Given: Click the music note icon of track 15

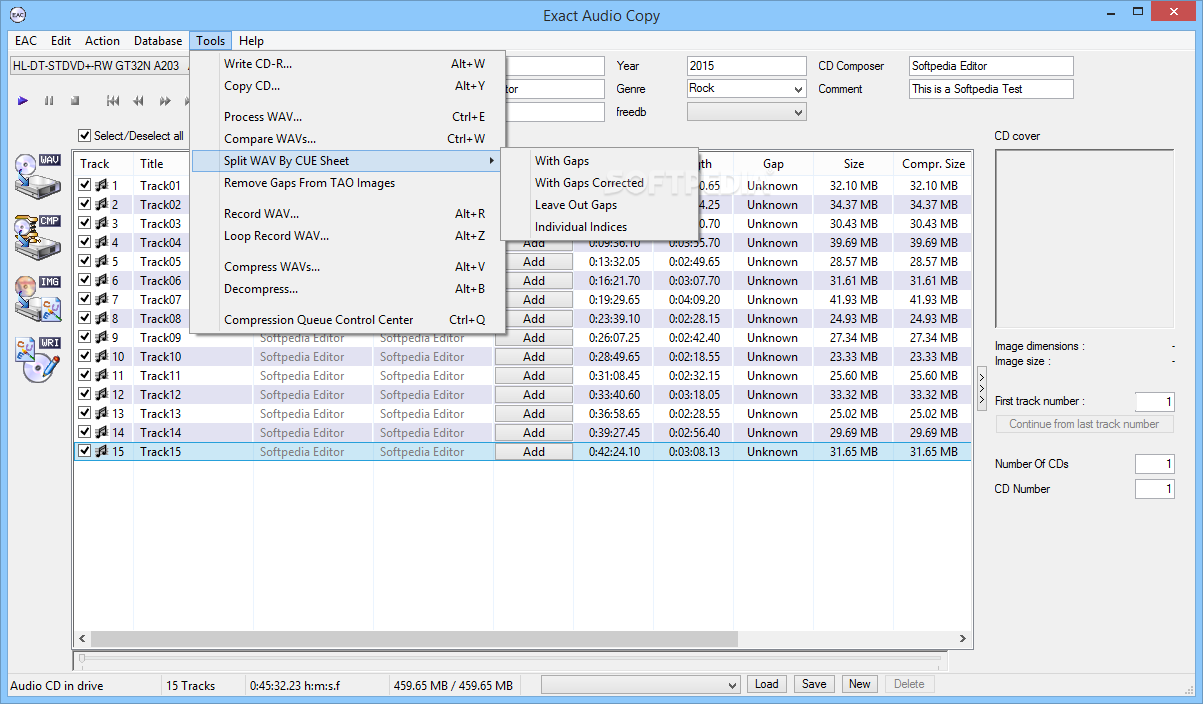Looking at the screenshot, I should 101,451.
